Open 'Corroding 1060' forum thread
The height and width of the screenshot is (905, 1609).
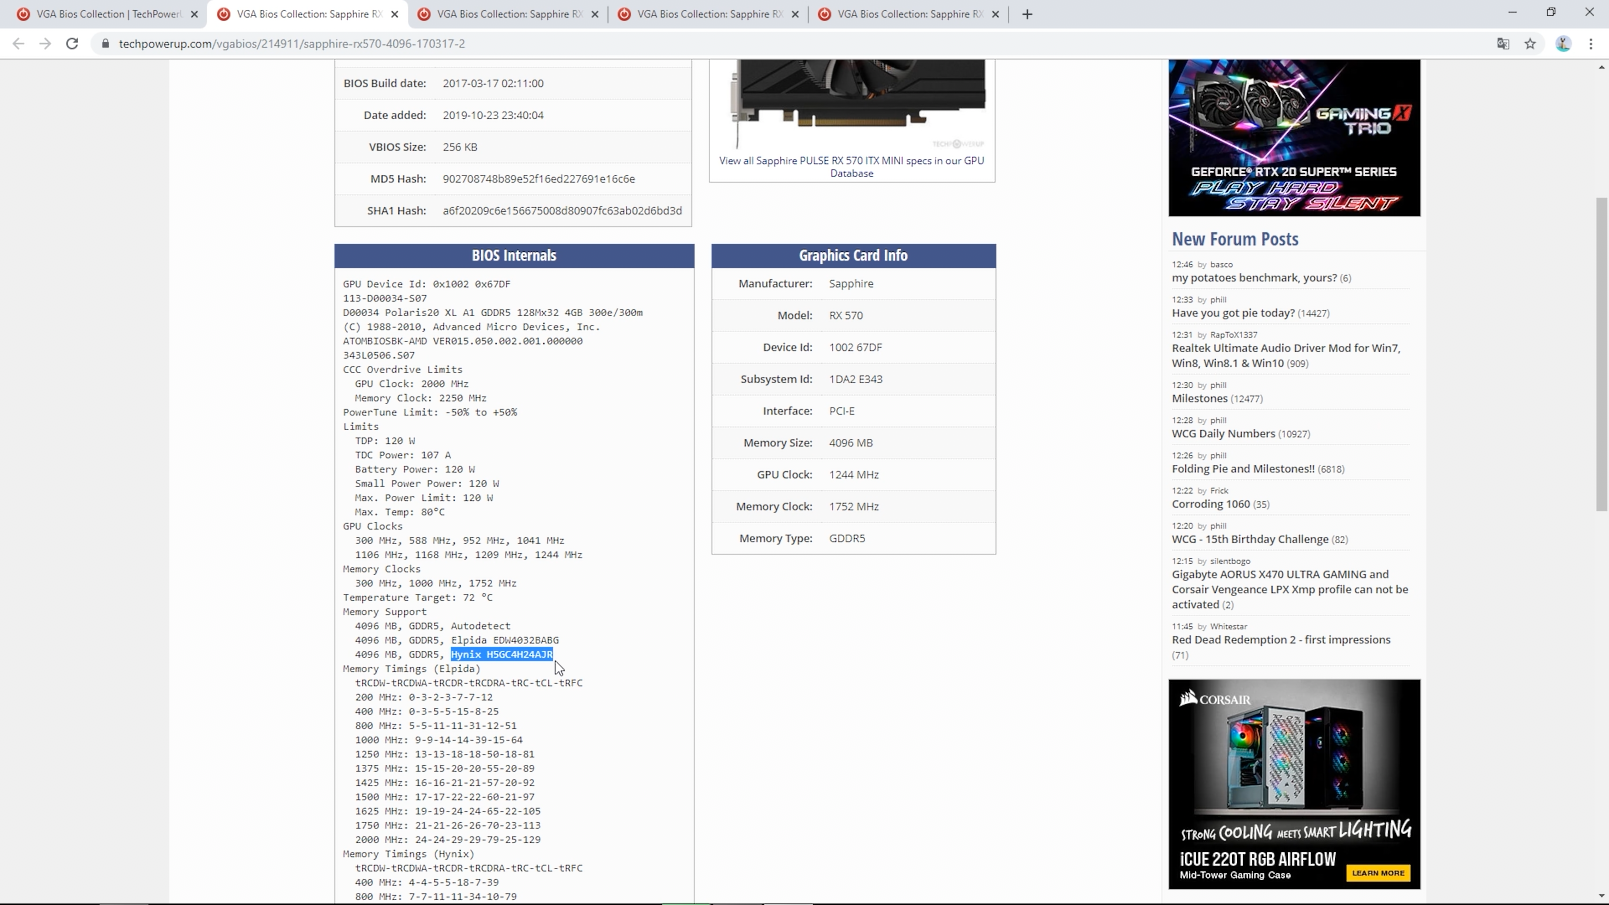pos(1211,504)
